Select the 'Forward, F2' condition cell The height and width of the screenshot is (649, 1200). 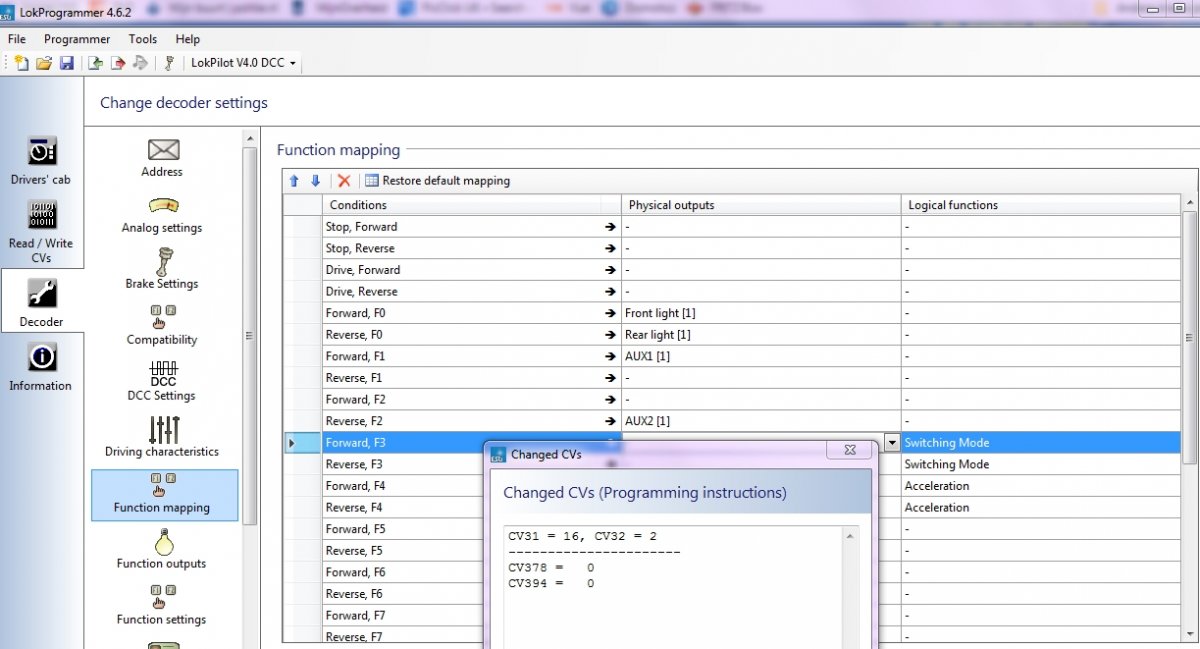click(472, 399)
